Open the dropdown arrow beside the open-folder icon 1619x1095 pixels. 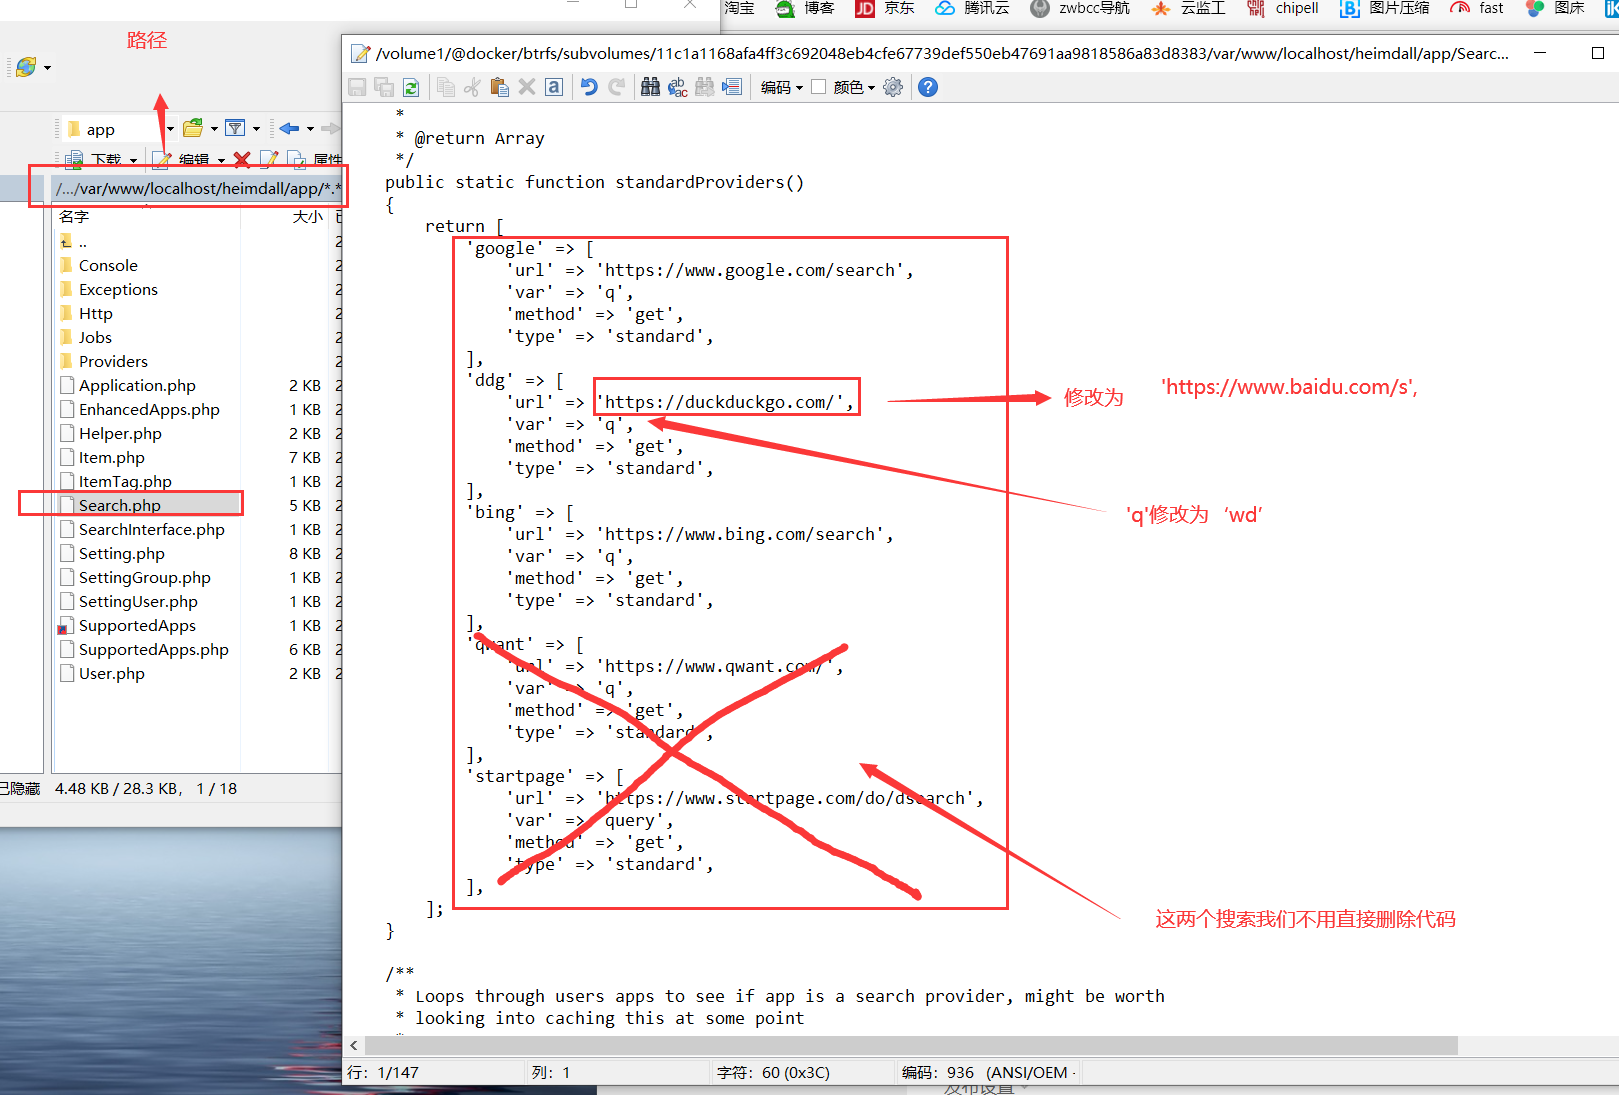click(x=214, y=129)
